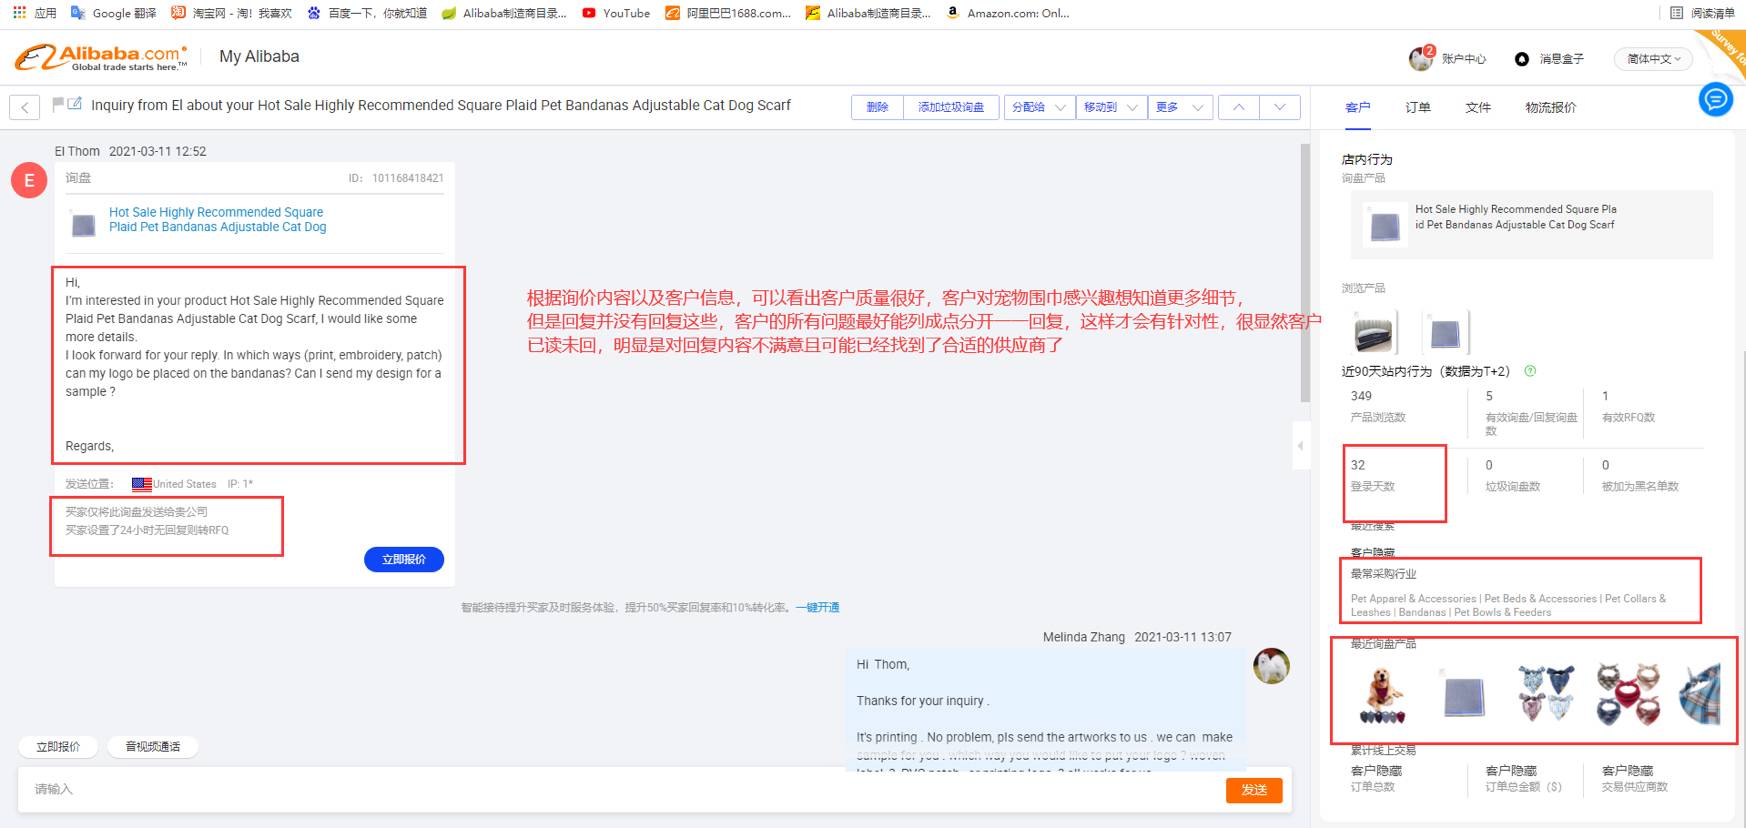Collapse the right customer panel handle
Screen dimensions: 1746x828
pyautogui.click(x=1300, y=446)
